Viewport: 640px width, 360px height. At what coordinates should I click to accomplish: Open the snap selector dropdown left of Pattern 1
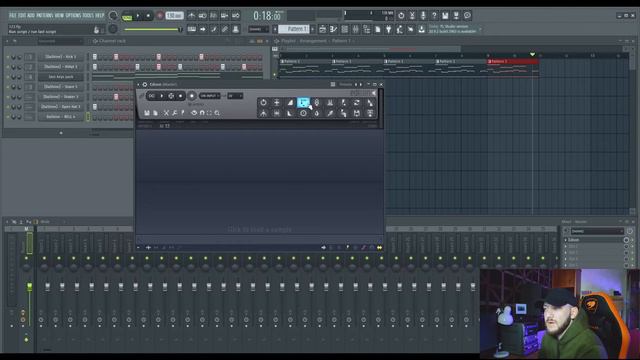[258, 29]
